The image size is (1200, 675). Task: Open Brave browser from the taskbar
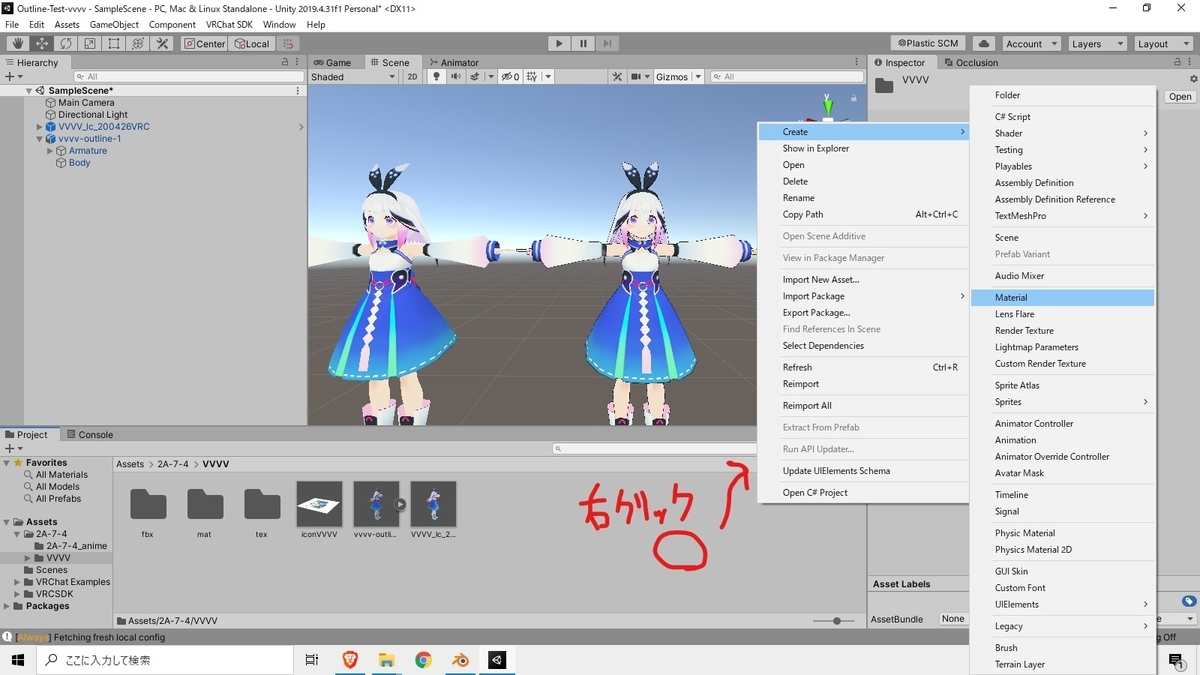350,660
